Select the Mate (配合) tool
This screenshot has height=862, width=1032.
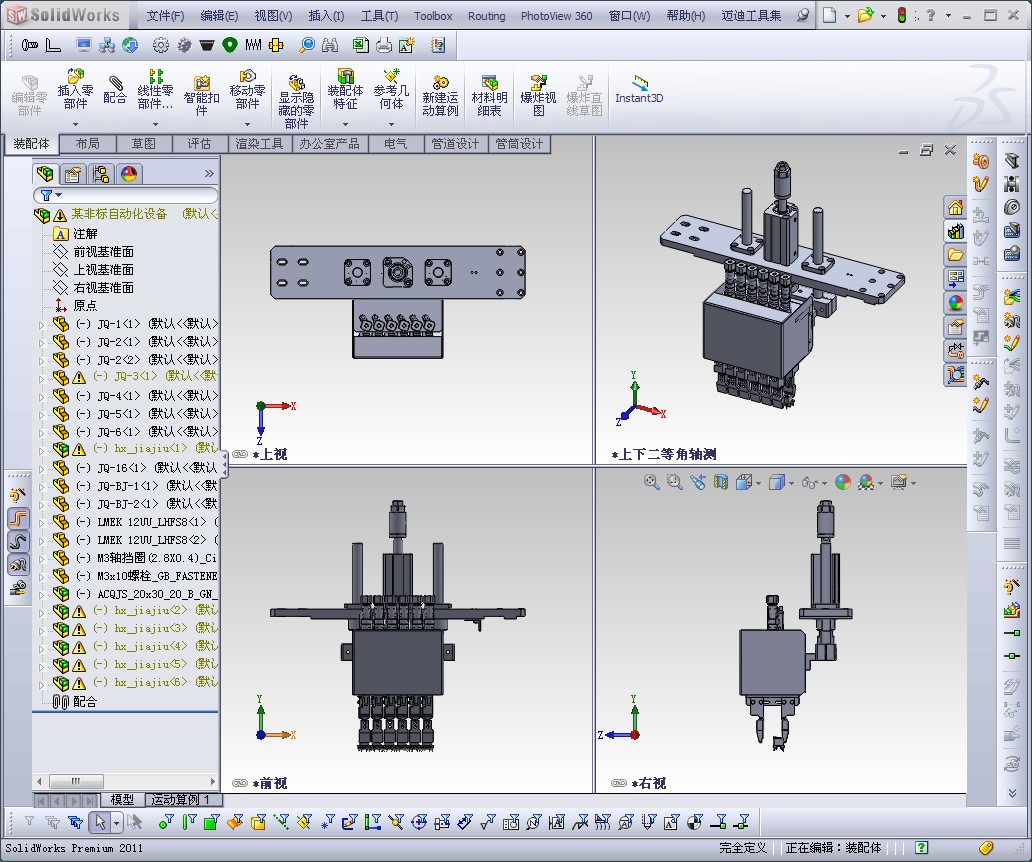[x=115, y=89]
